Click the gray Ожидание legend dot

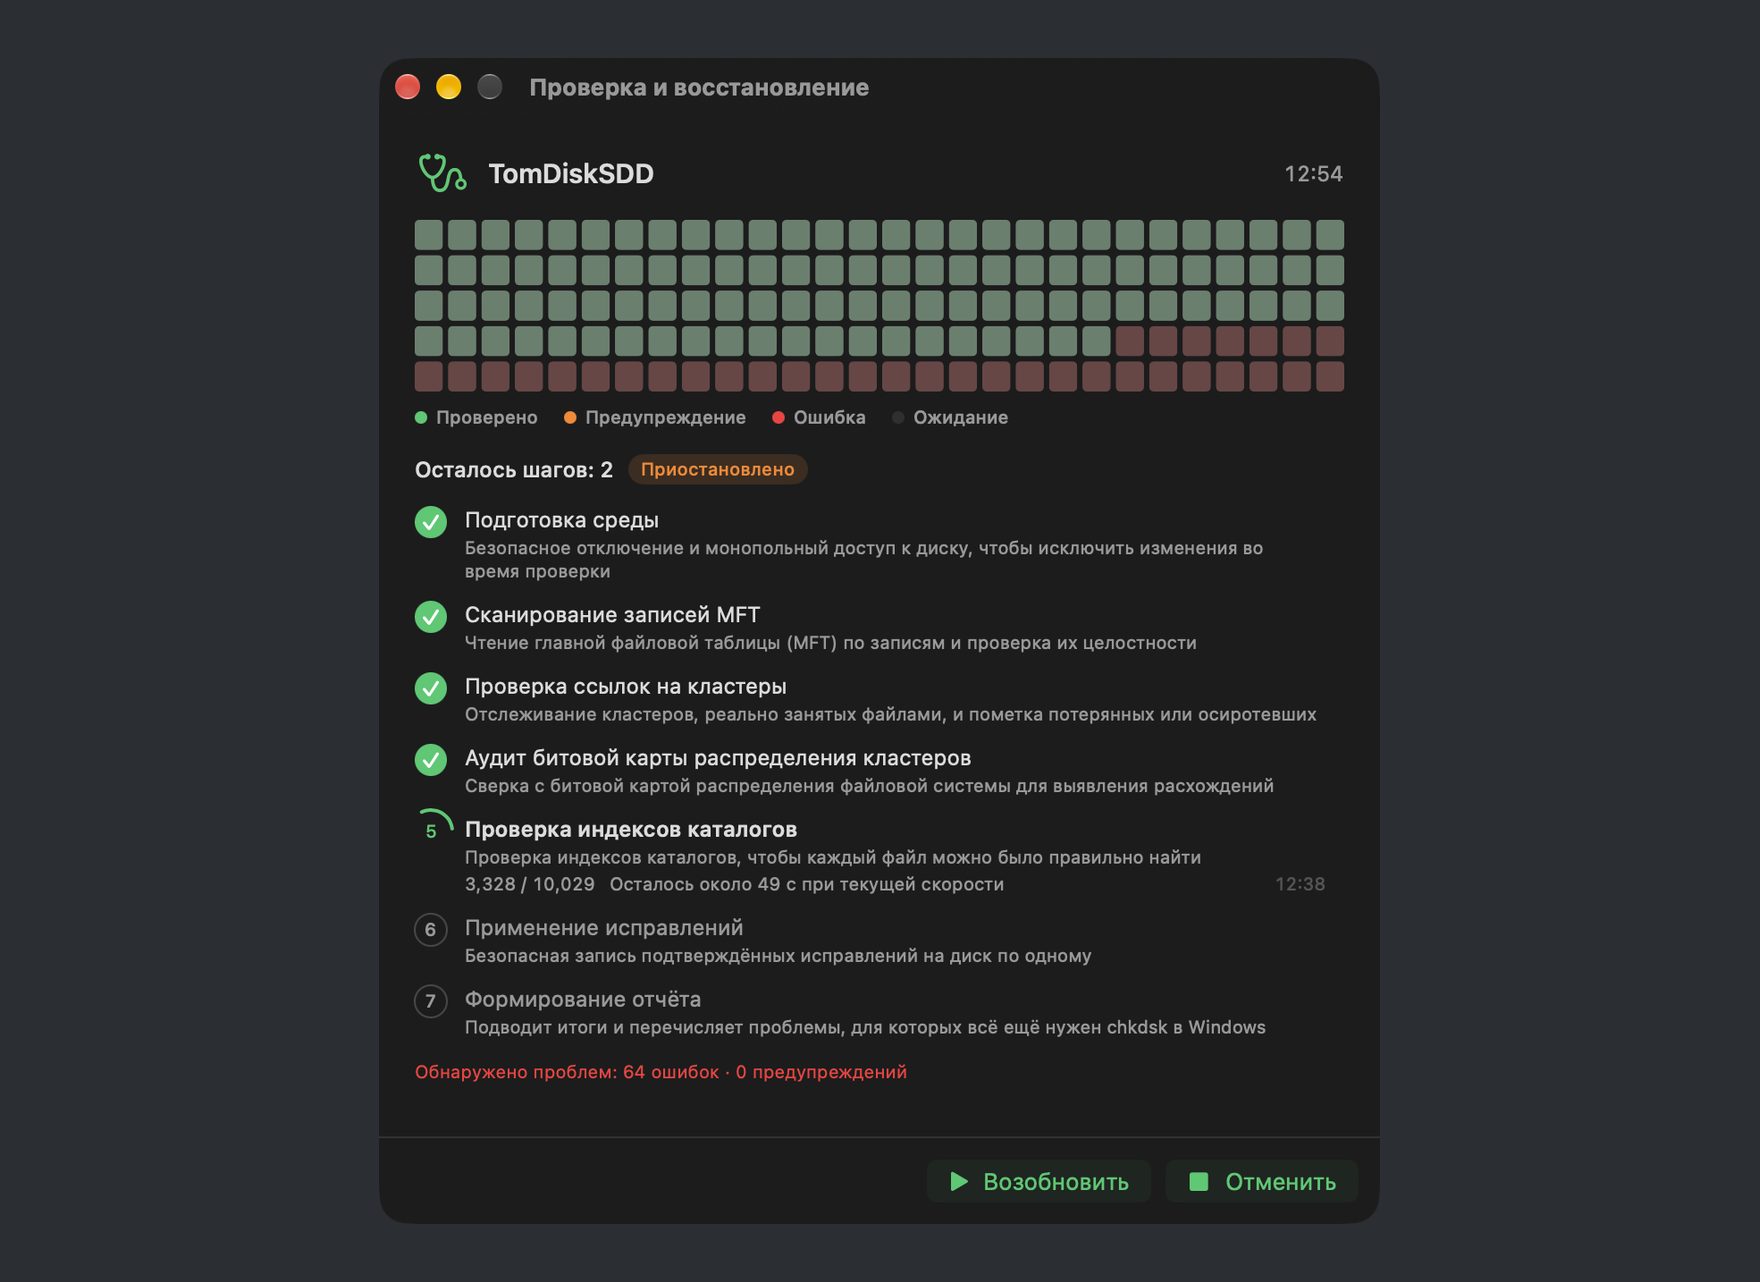tap(898, 418)
